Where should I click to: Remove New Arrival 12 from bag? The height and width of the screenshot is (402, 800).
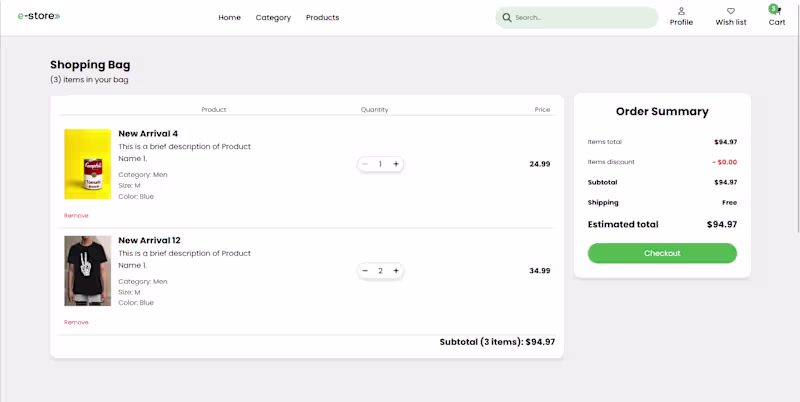point(76,322)
